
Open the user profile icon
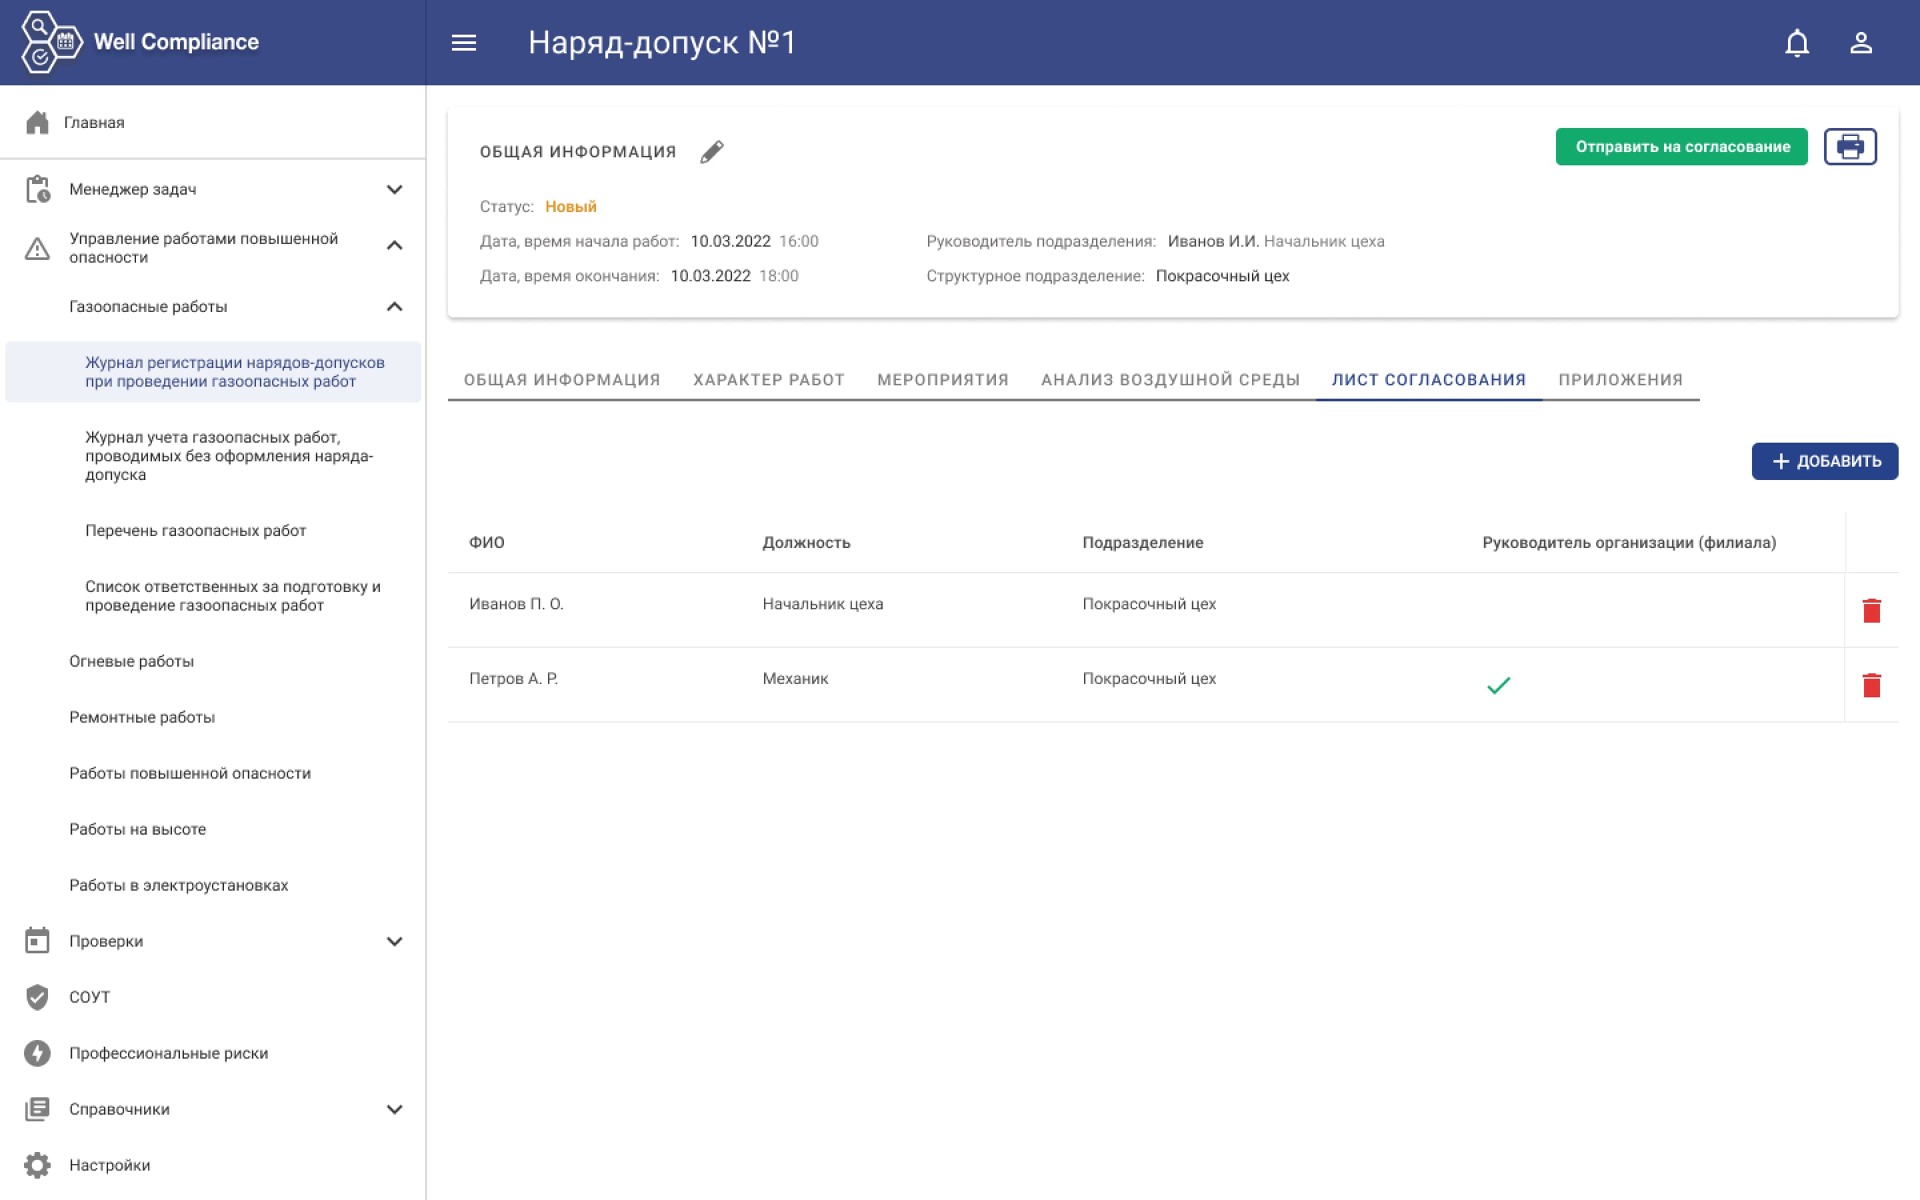click(x=1860, y=43)
